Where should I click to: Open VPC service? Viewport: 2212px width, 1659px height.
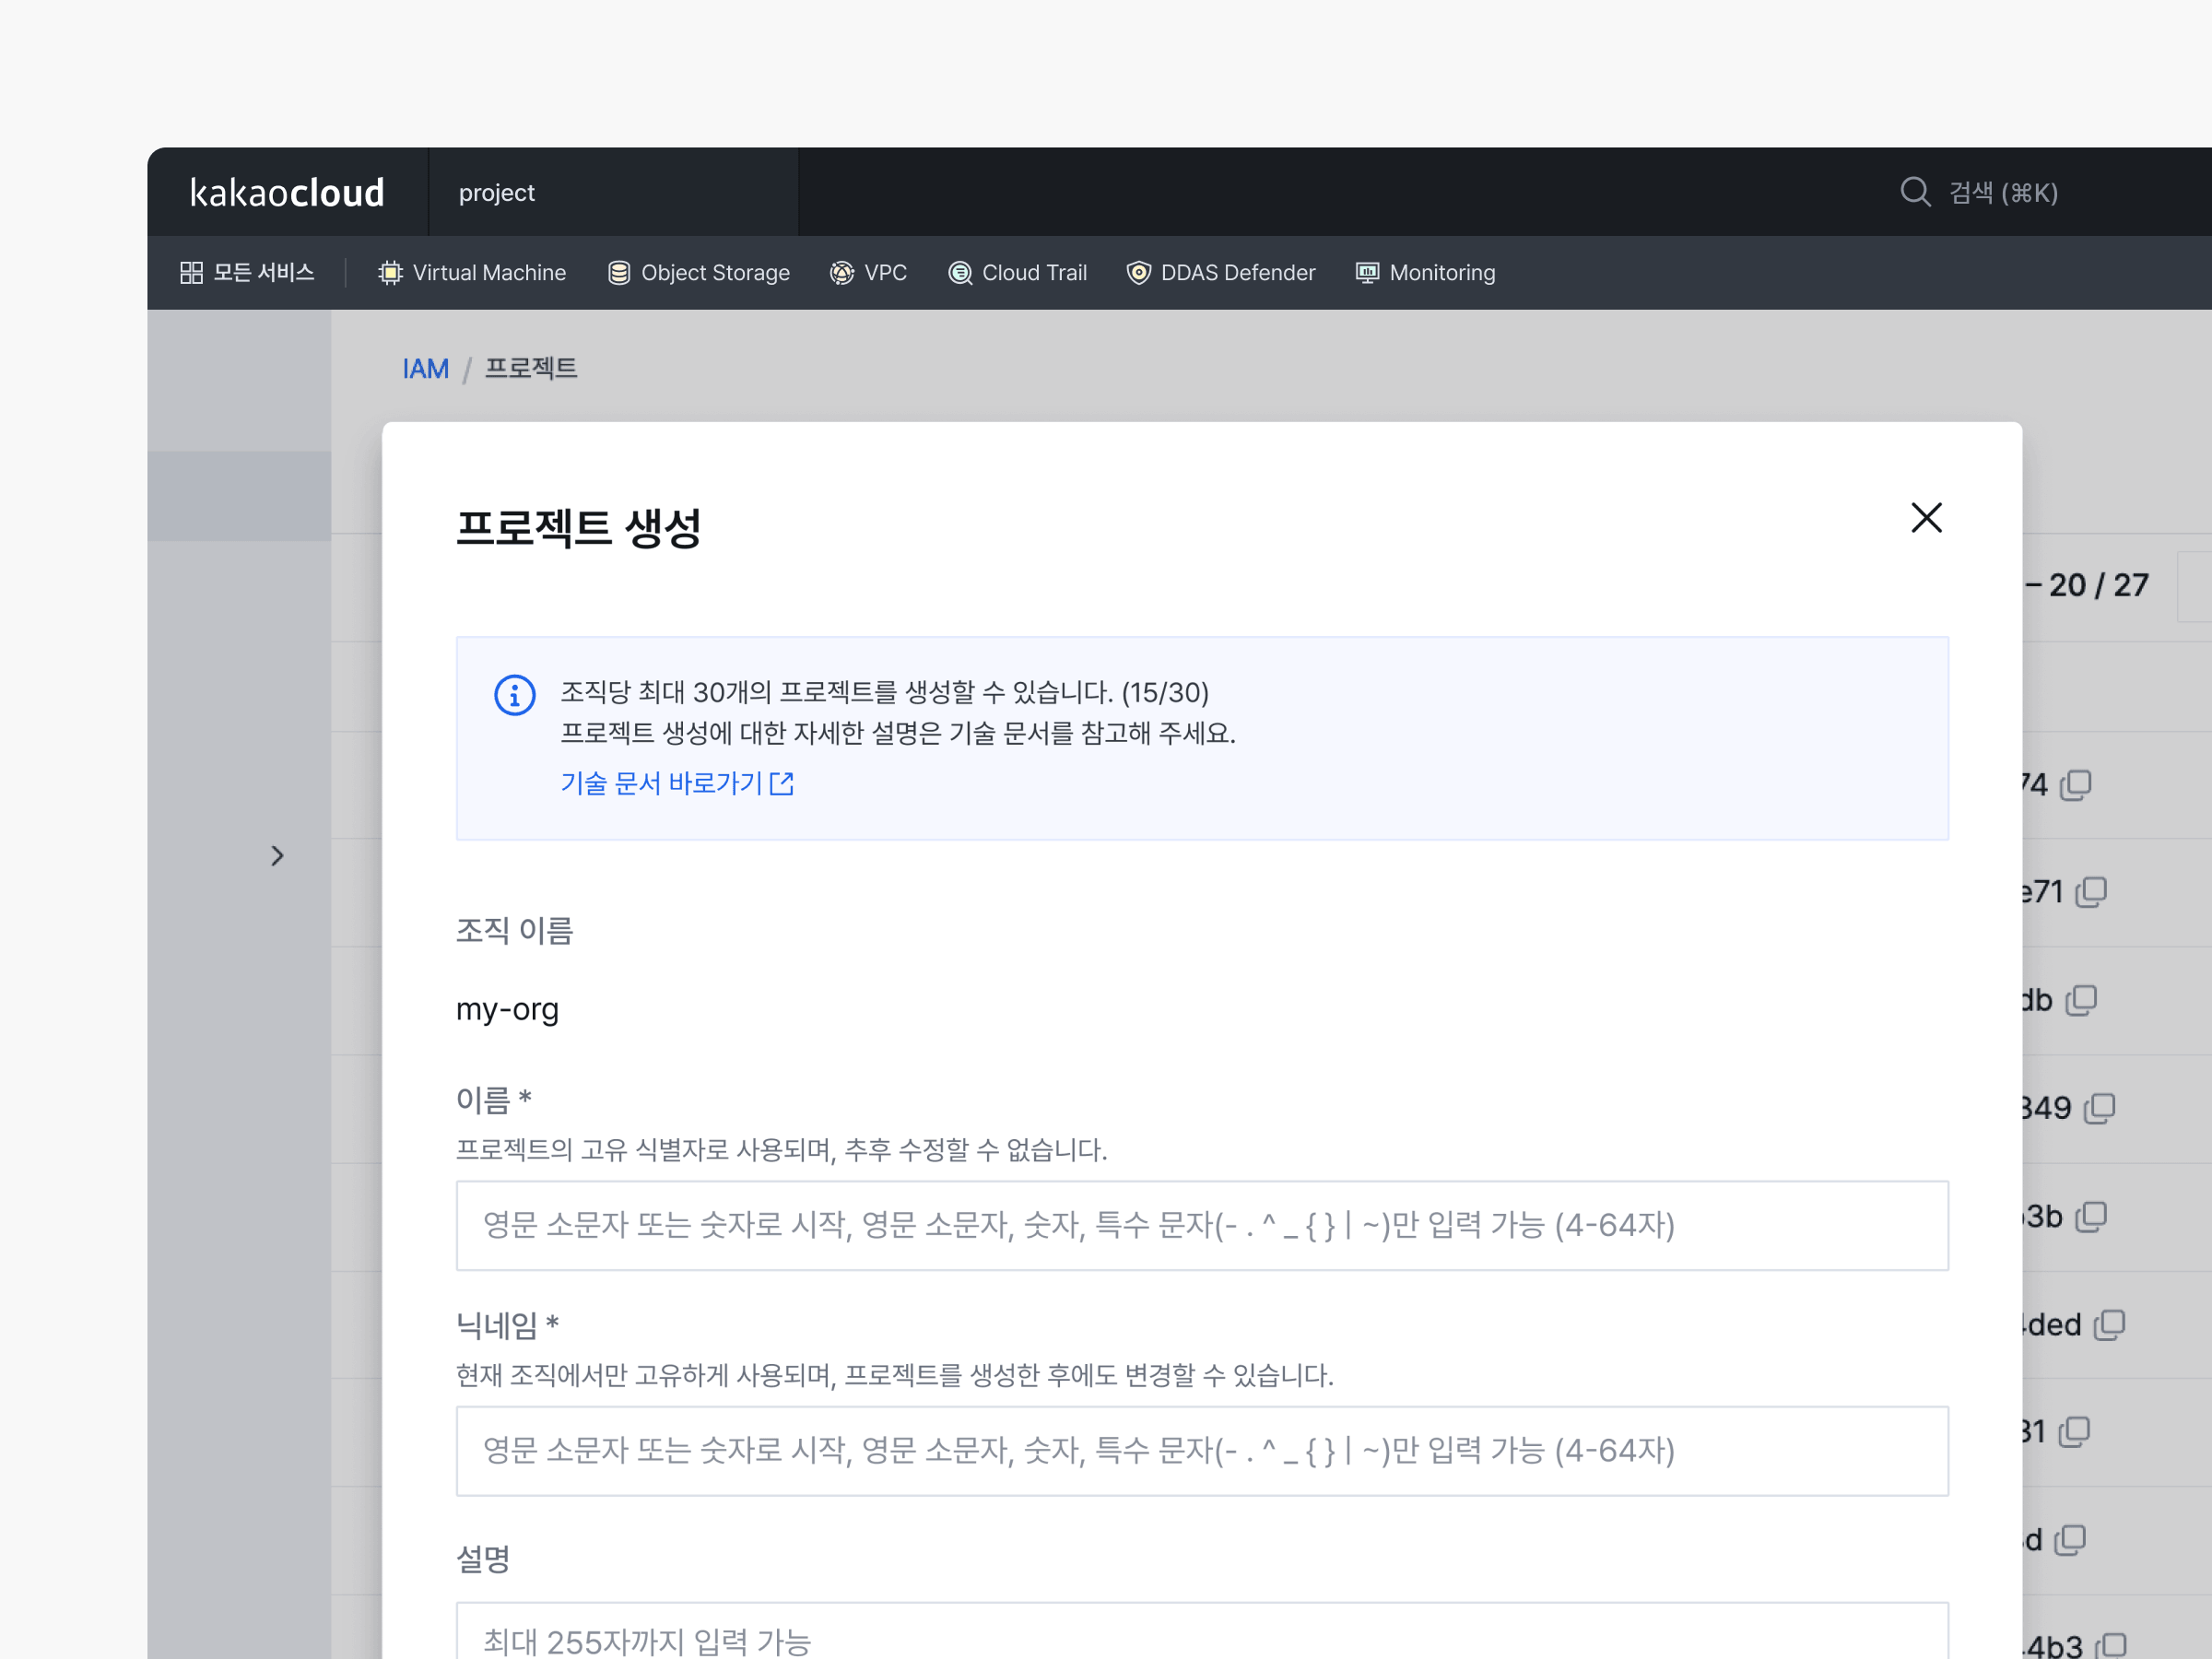click(x=868, y=272)
